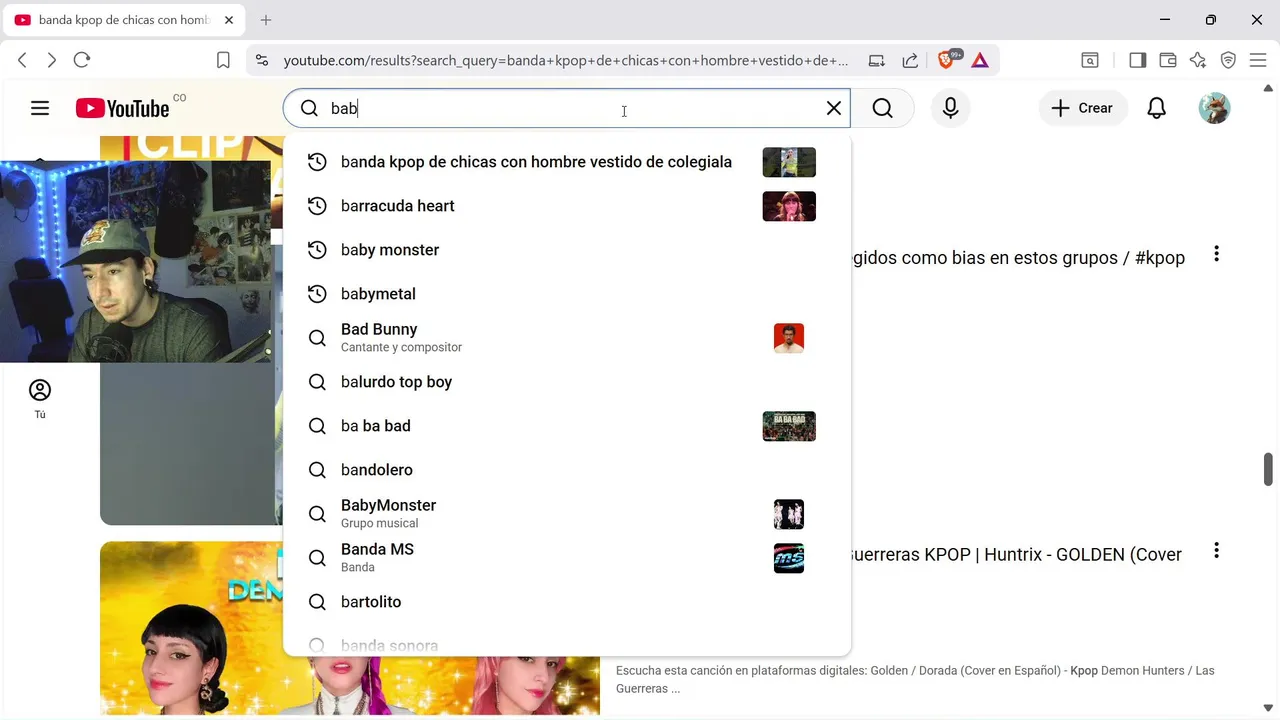Open thumbnail next to 'barracuda heart' suggestion

pyautogui.click(x=789, y=206)
